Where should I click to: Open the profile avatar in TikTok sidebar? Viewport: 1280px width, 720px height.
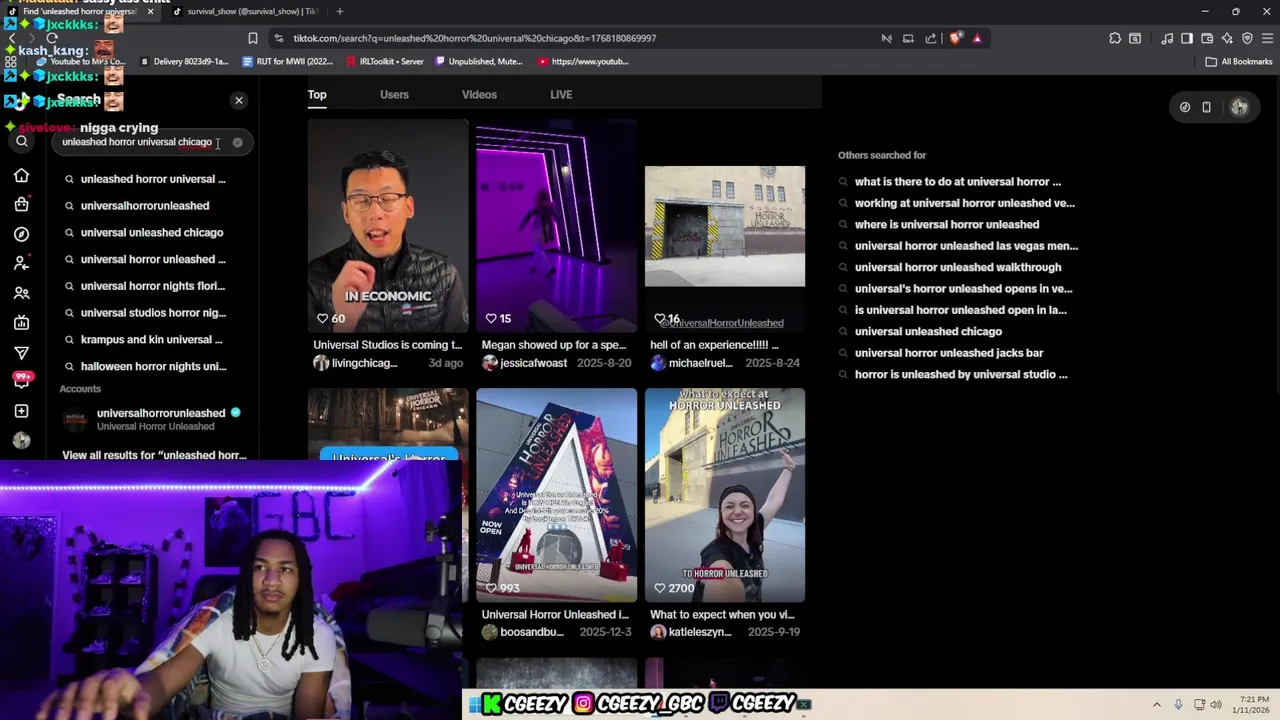pyautogui.click(x=21, y=440)
